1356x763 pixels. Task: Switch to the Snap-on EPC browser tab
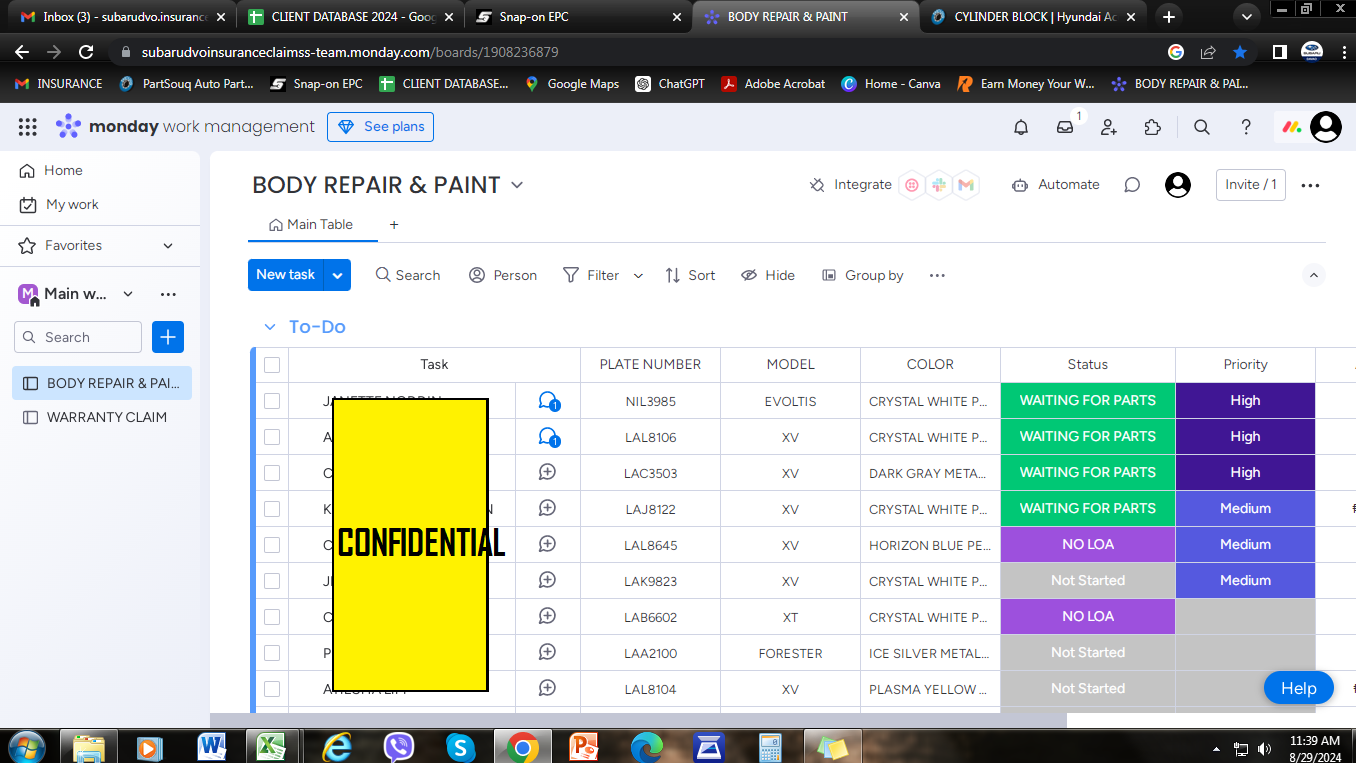point(580,16)
